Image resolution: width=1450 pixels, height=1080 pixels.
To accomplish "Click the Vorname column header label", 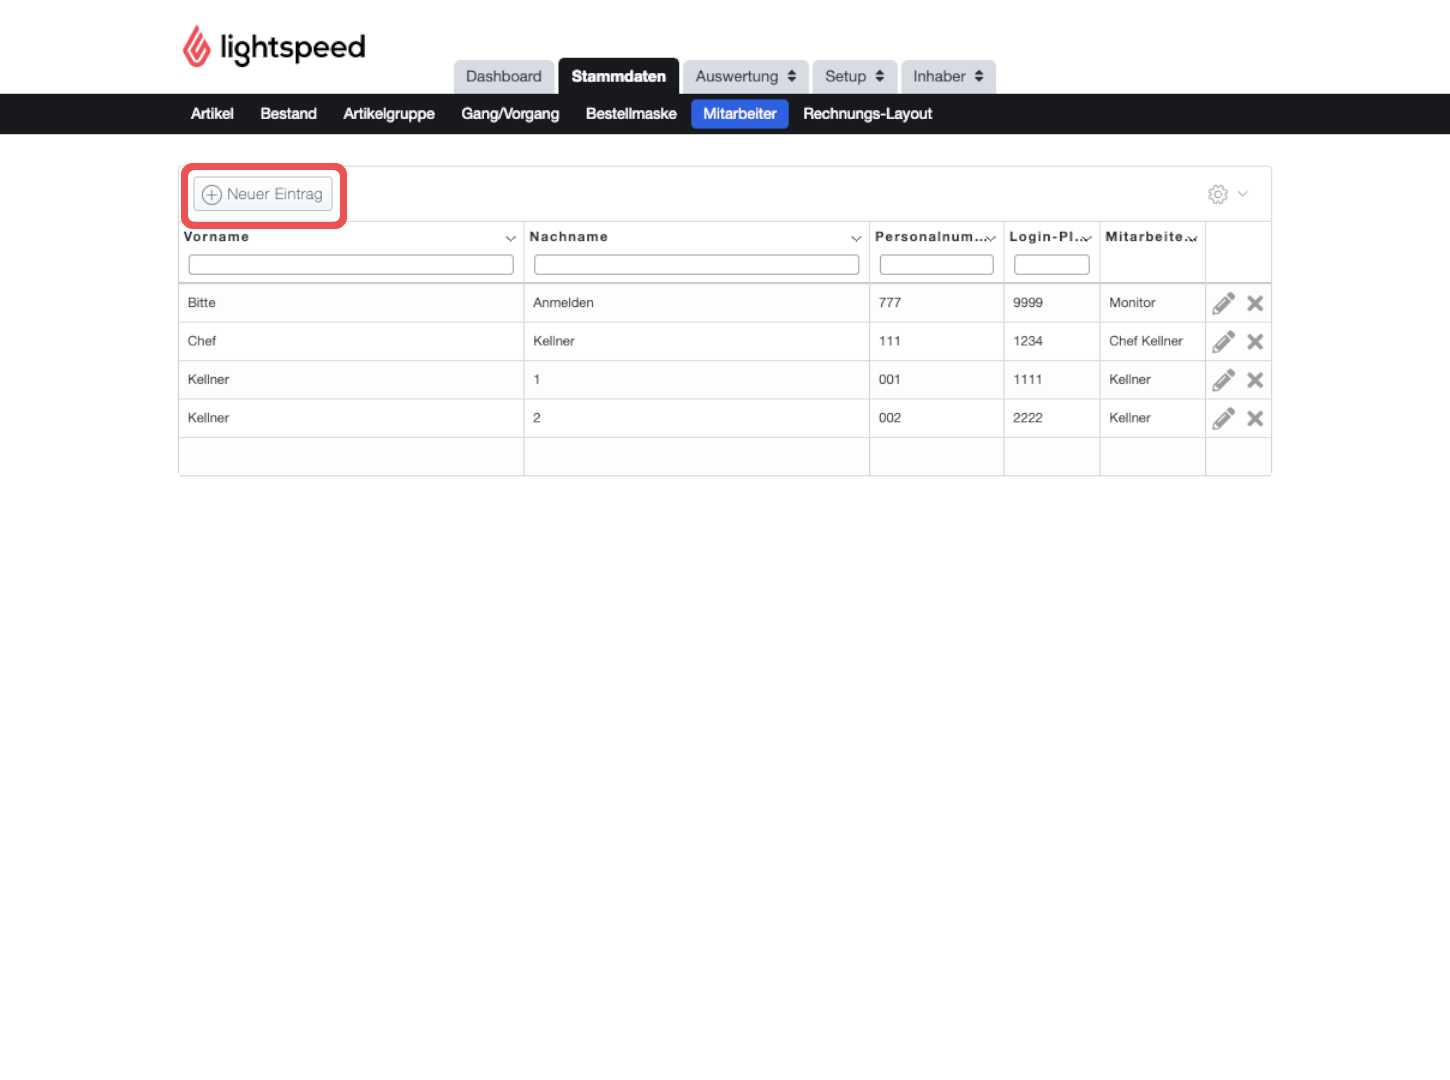I will (x=216, y=237).
